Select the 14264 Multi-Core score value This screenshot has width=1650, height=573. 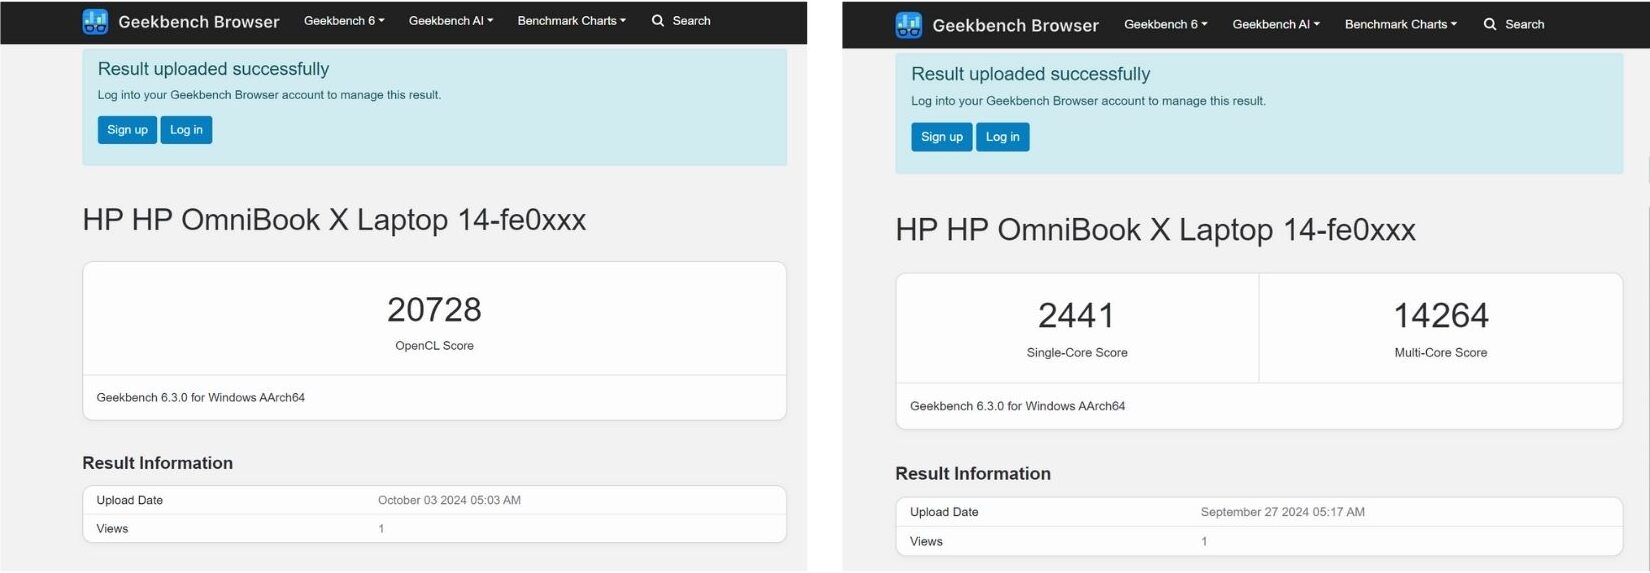[1440, 316]
